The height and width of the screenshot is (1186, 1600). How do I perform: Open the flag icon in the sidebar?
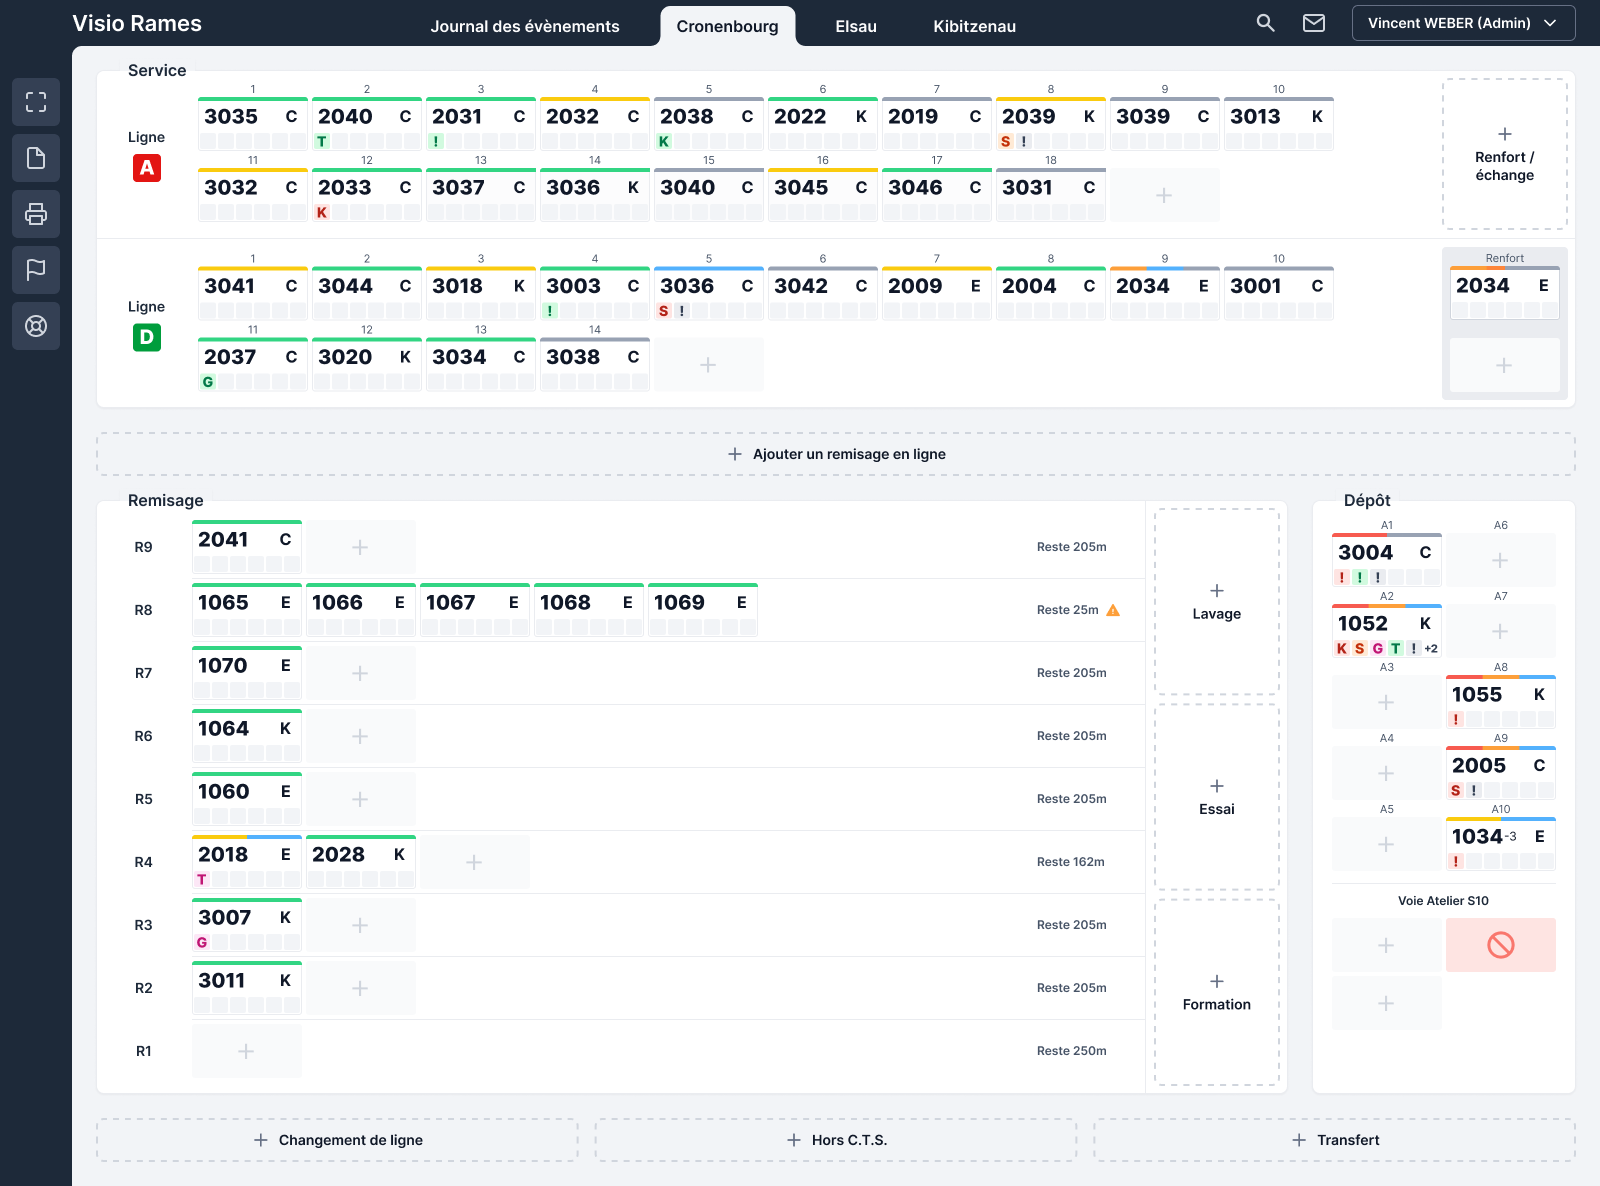[36, 270]
